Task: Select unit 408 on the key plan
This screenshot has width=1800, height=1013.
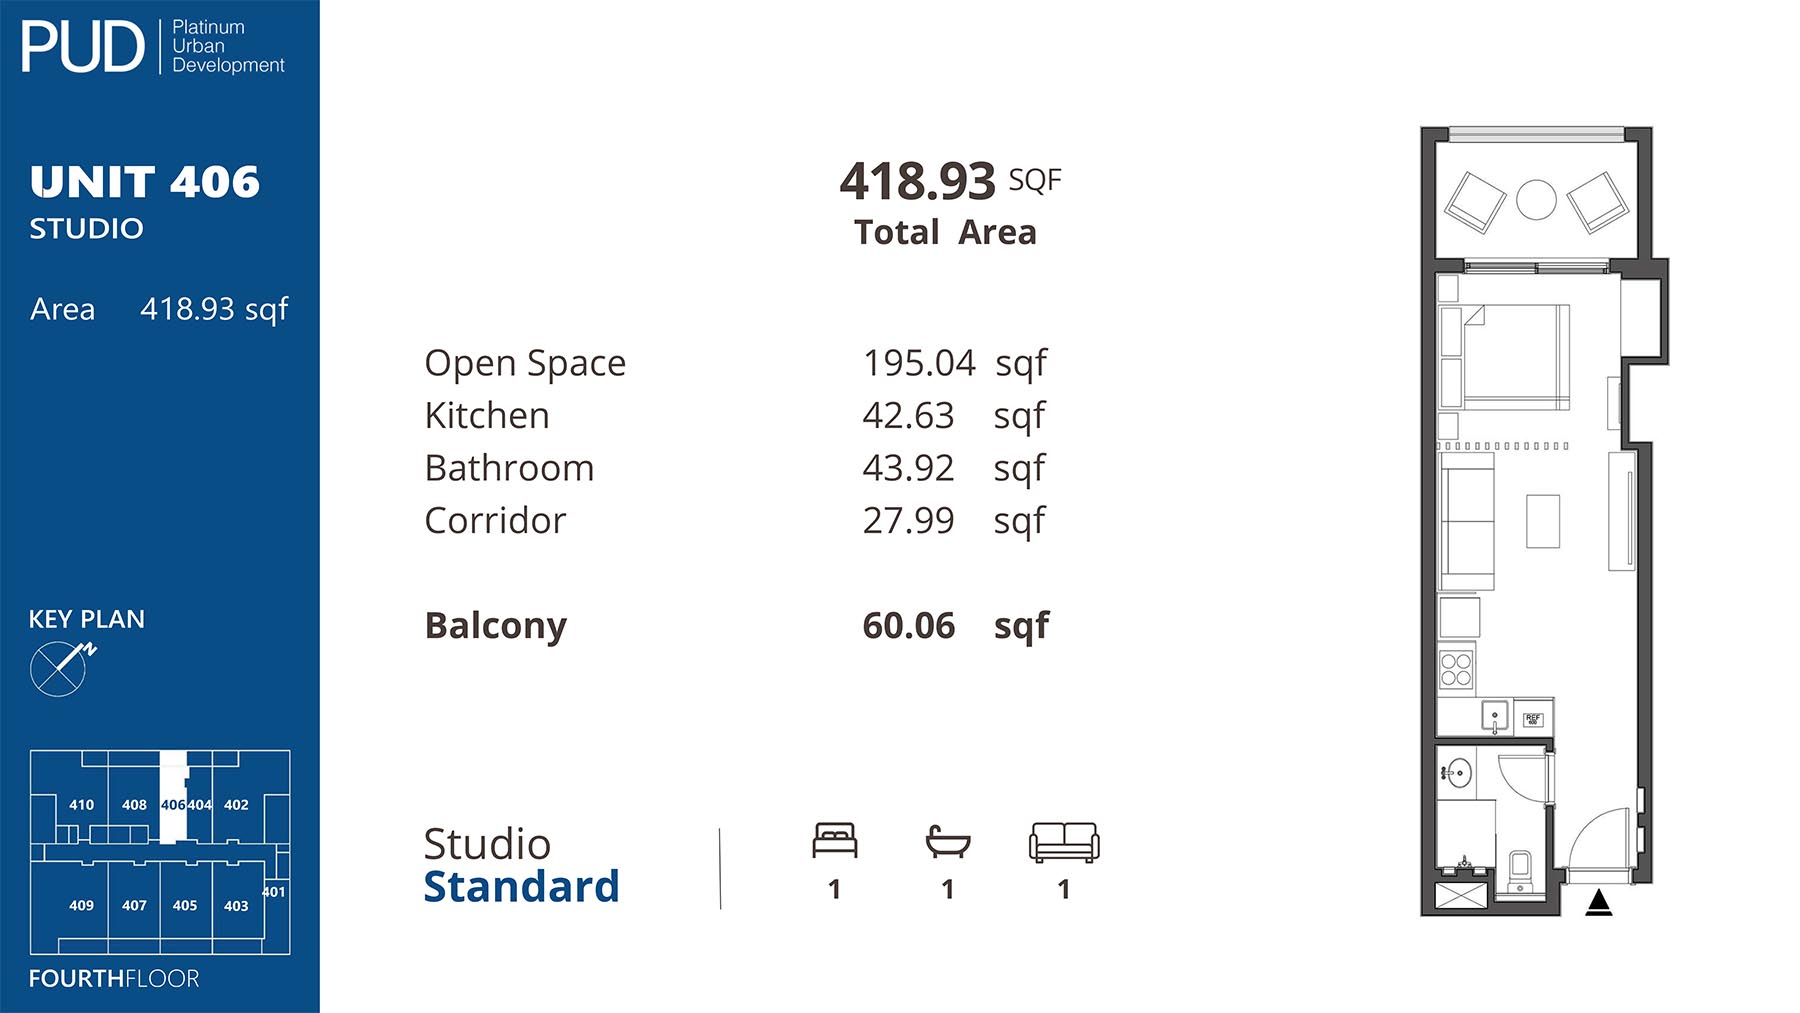Action: point(134,805)
